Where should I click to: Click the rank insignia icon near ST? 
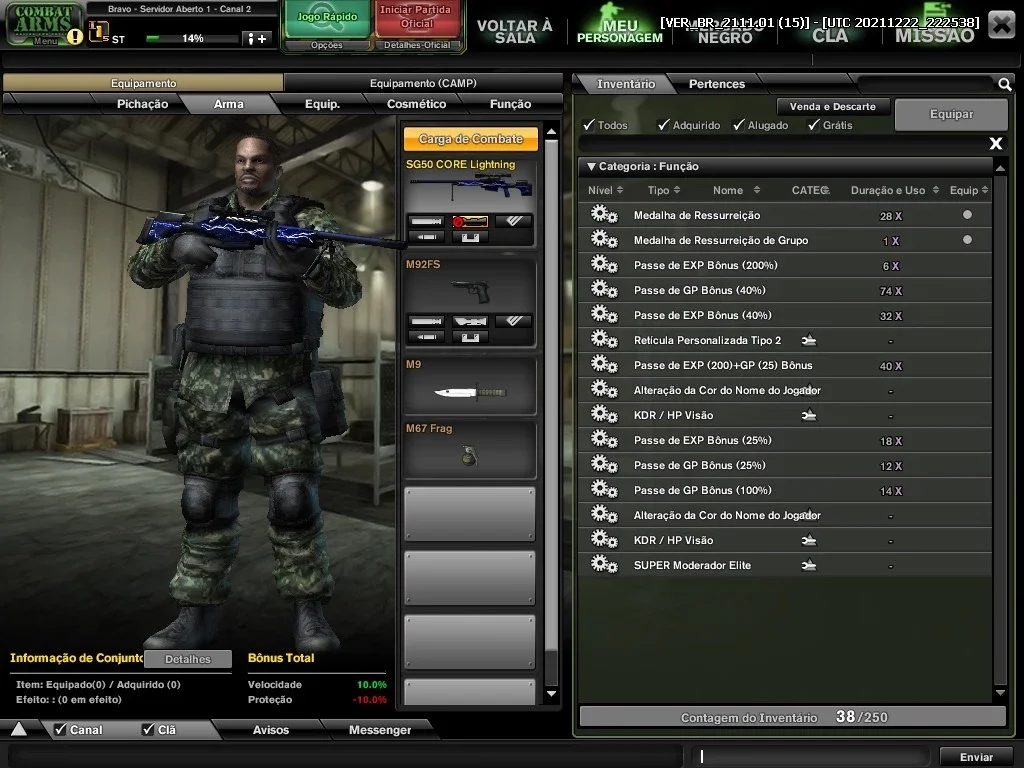pos(98,31)
